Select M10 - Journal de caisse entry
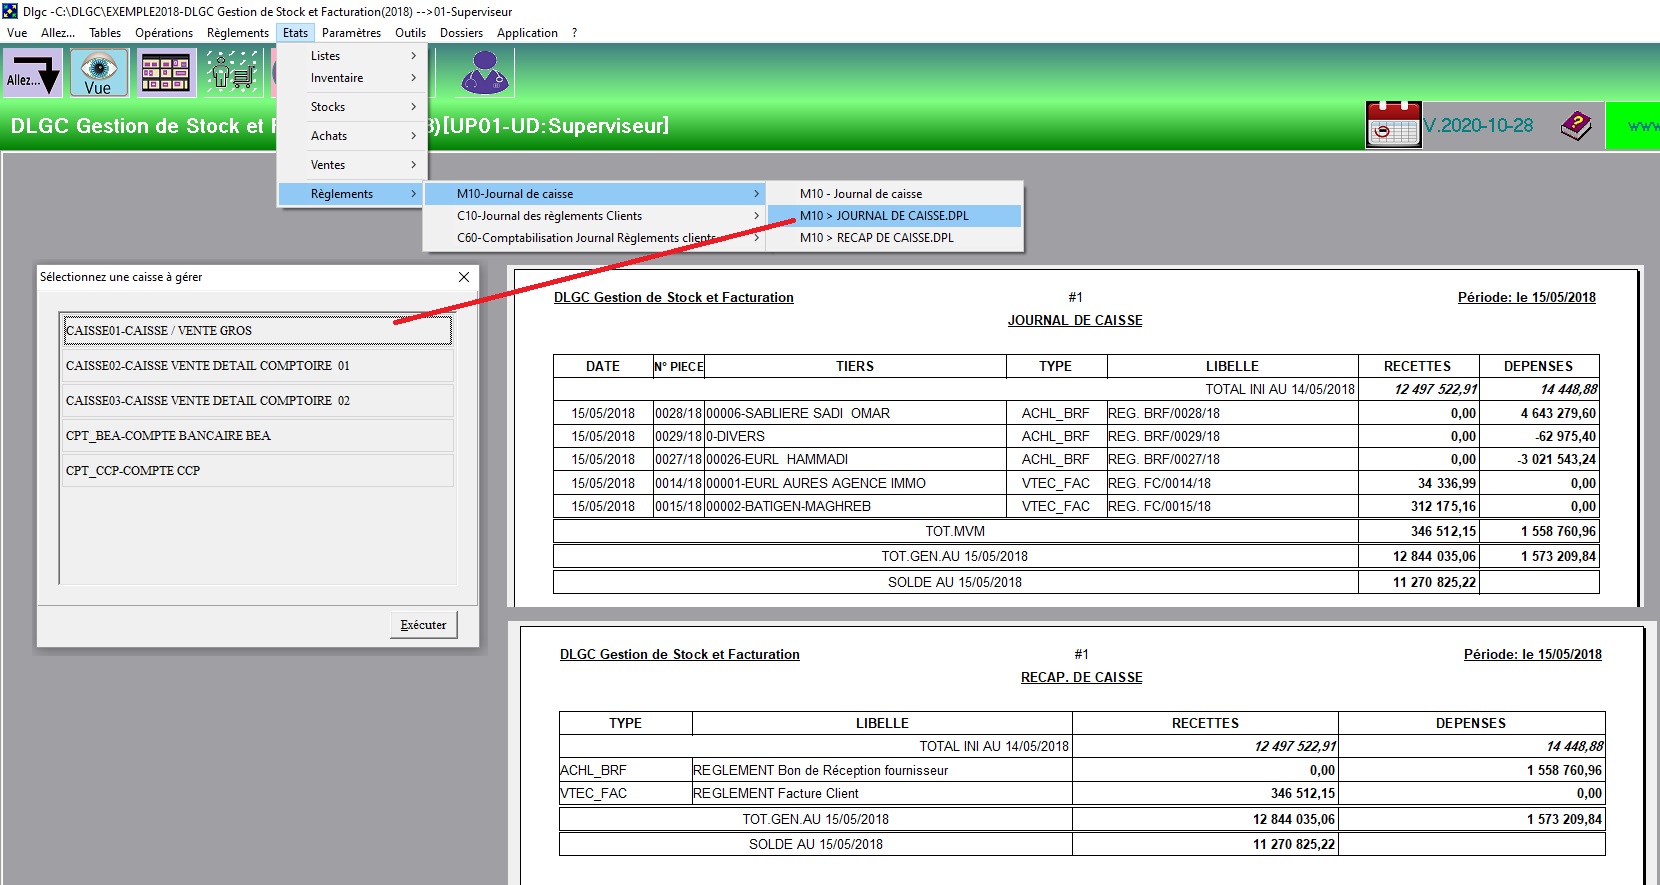This screenshot has width=1660, height=885. click(895, 194)
